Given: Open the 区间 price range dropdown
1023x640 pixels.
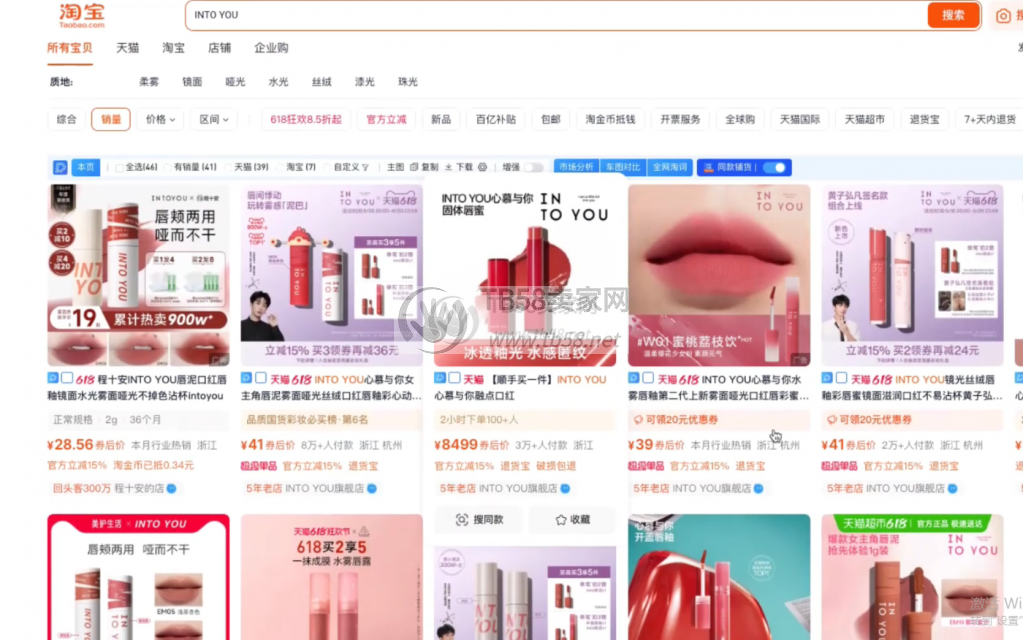Looking at the screenshot, I should (x=213, y=119).
